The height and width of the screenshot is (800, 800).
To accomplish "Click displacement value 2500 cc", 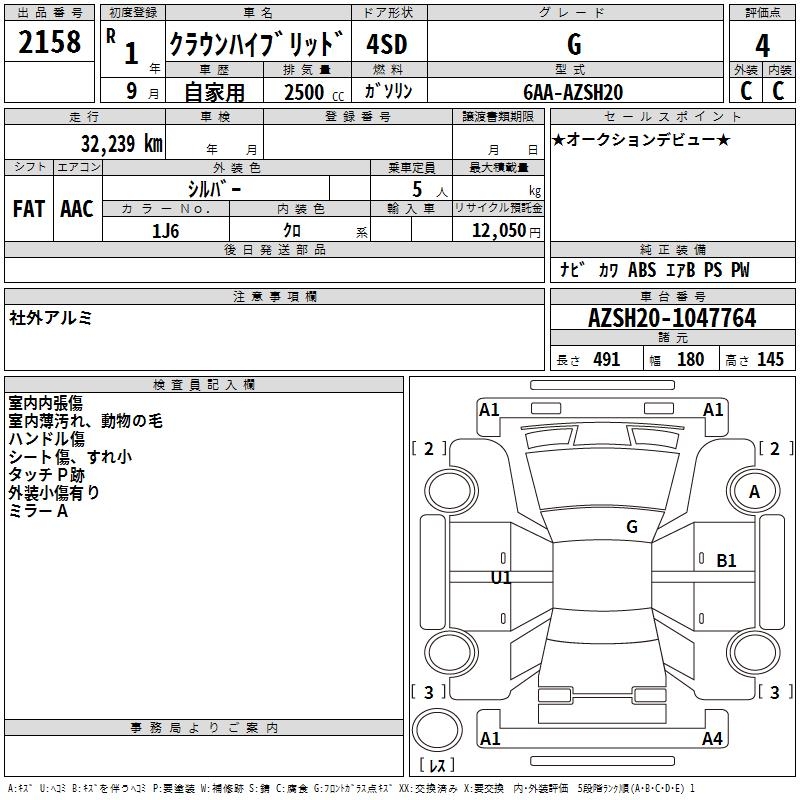I will click(314, 92).
